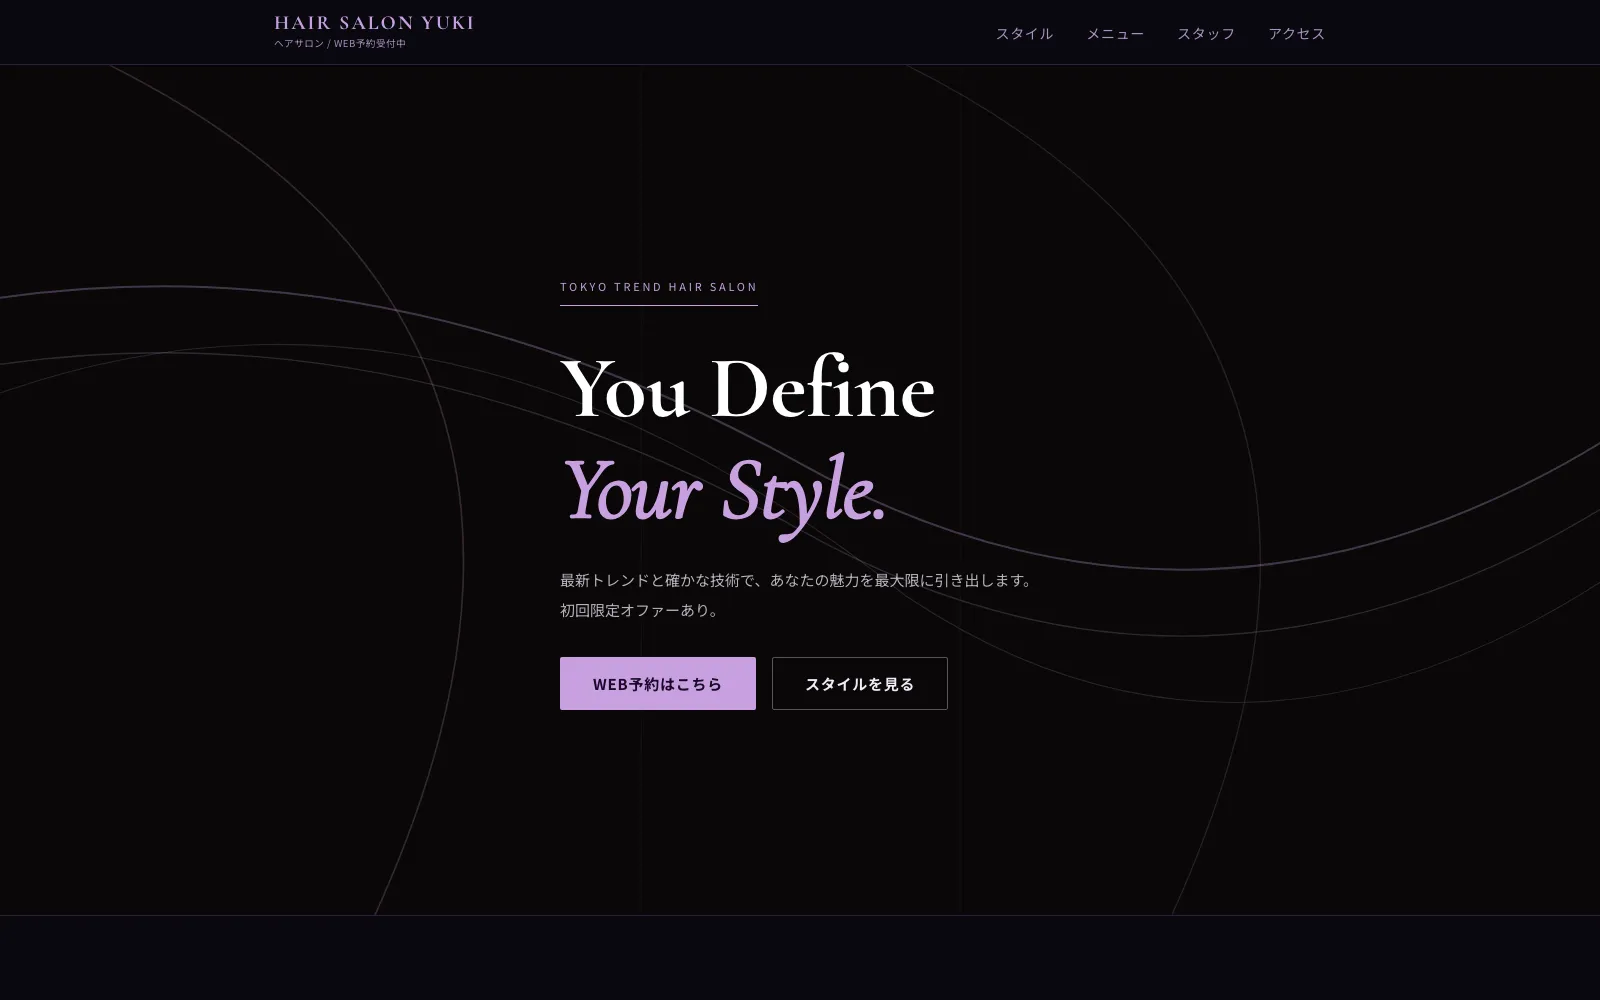Viewport: 1600px width, 1000px height.
Task: Click the word 'Define' in the headline
Action: click(823, 389)
